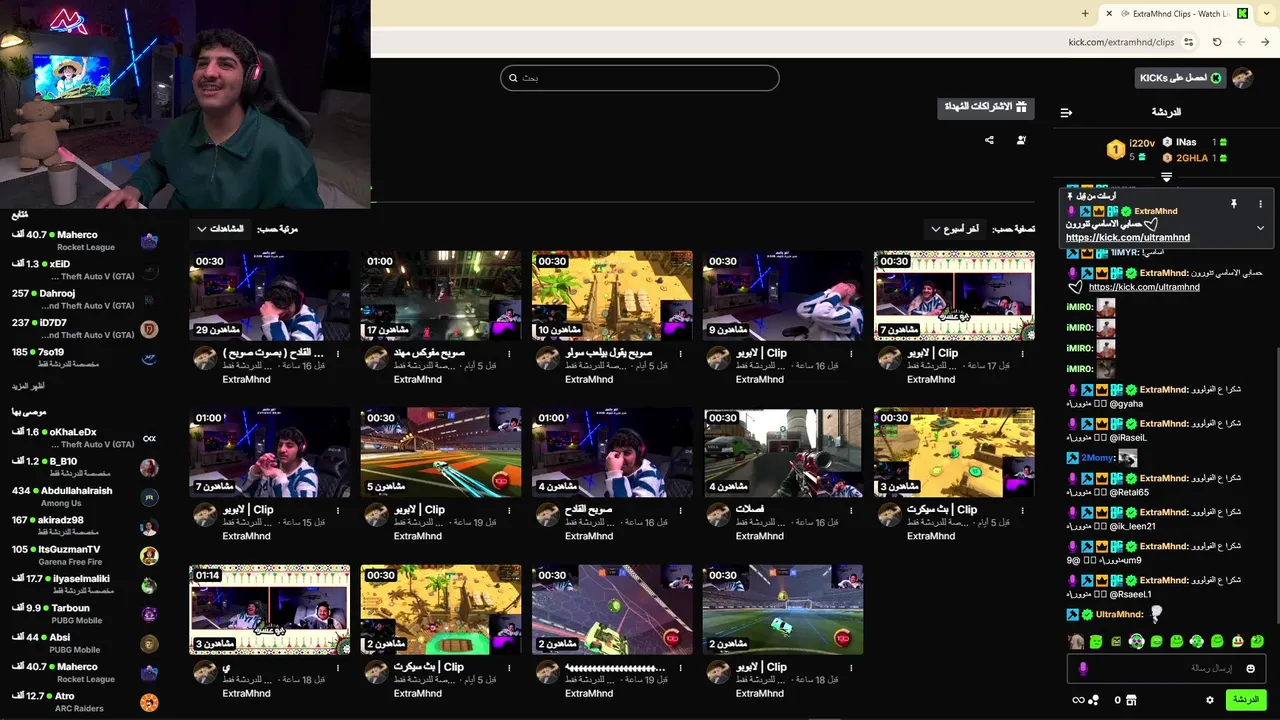1280x720 pixels.
Task: Play the 01:14 clip thumbnail
Action: 270,610
